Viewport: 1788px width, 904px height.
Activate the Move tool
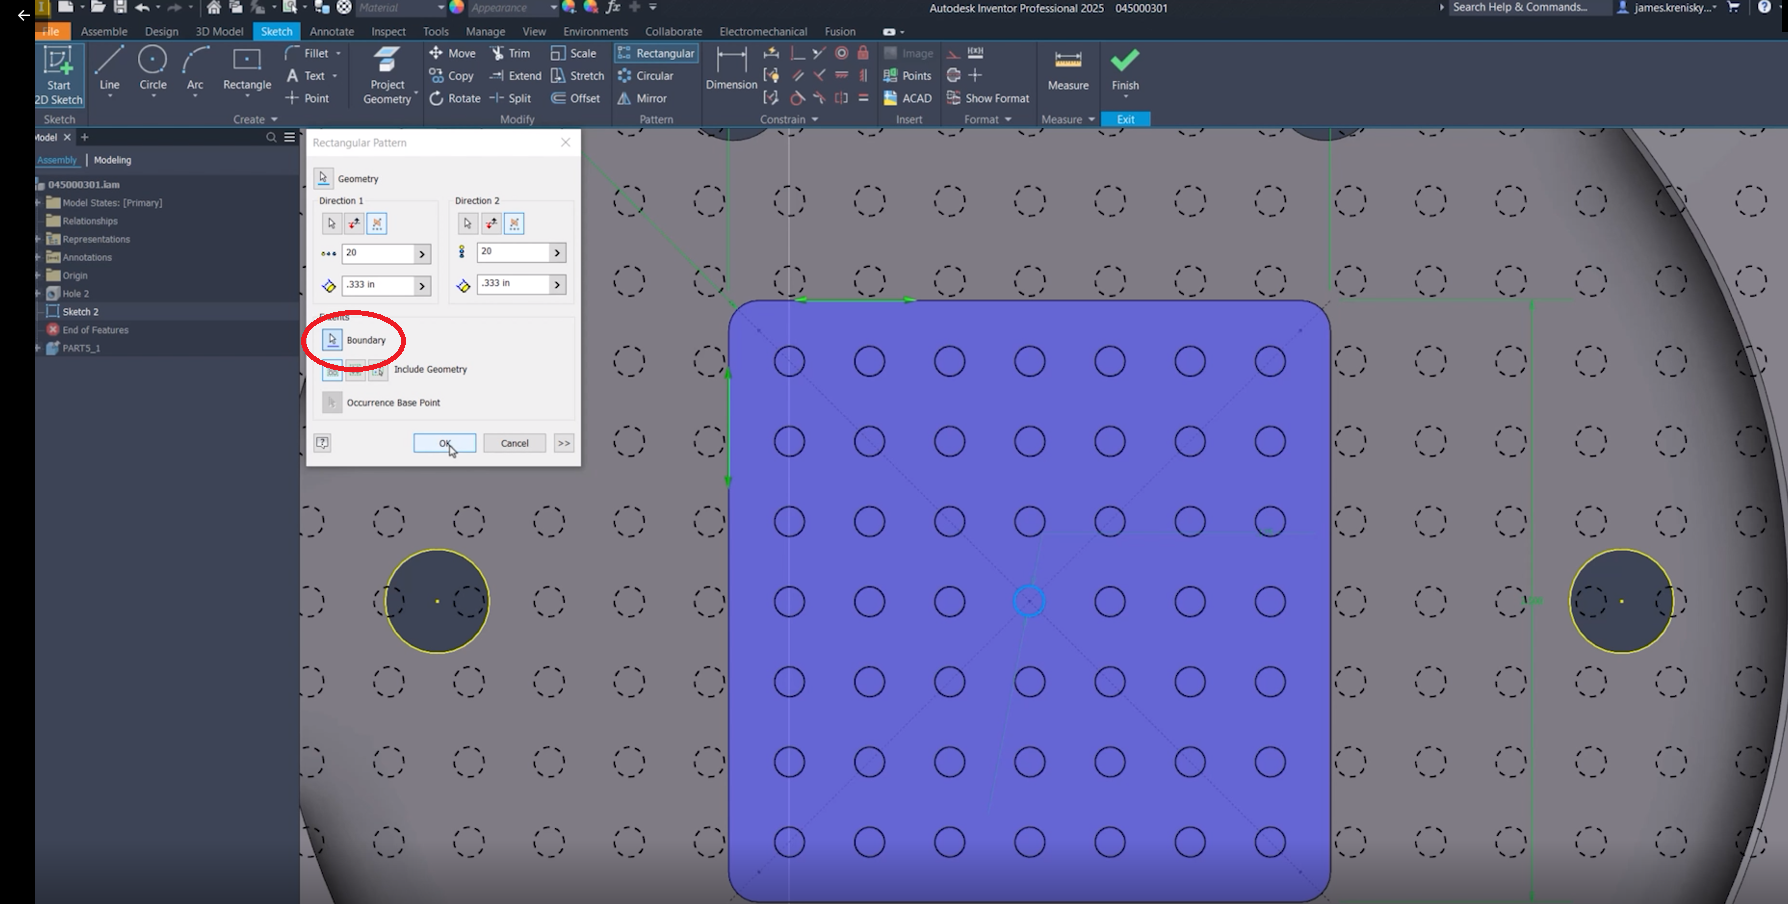[x=452, y=53]
